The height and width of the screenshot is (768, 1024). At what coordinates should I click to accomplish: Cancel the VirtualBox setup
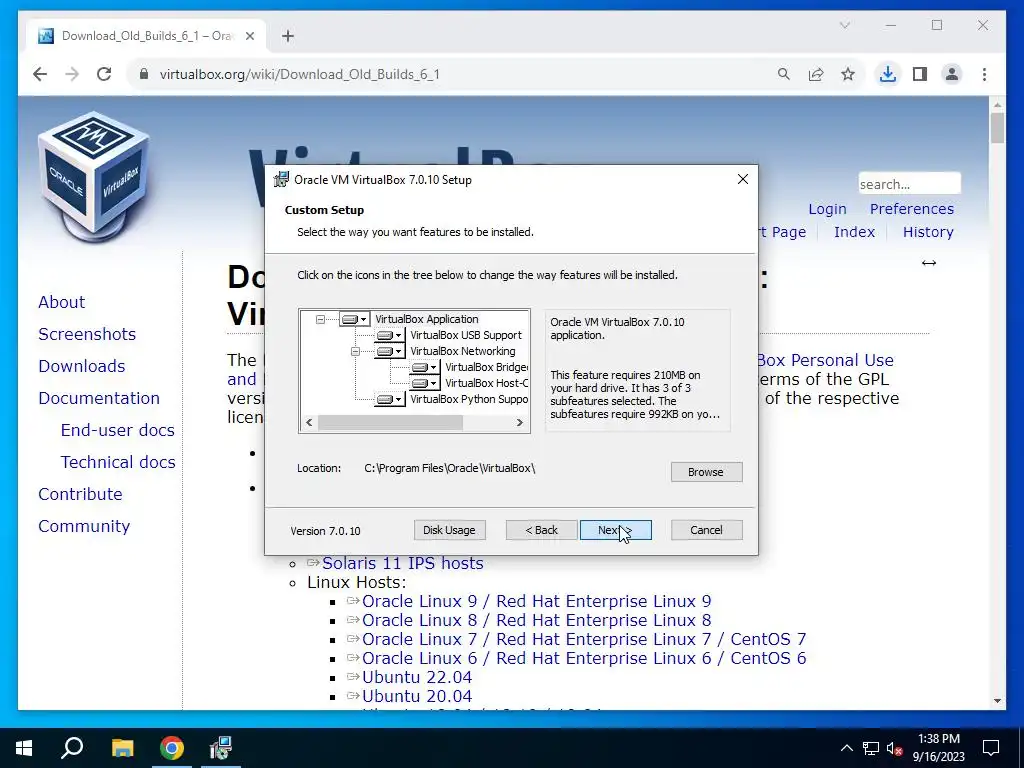[706, 530]
